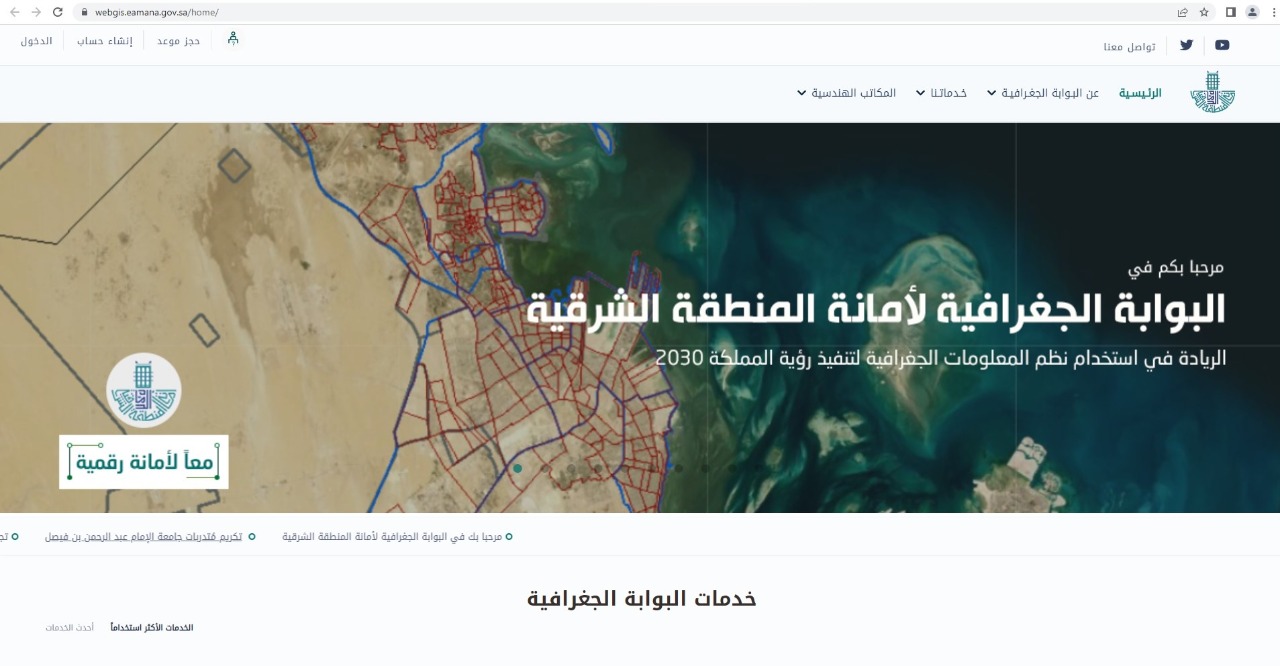This screenshot has width=1280, height=666.
Task: Switch to the أحدث الخدمات tab
Action: click(x=69, y=628)
